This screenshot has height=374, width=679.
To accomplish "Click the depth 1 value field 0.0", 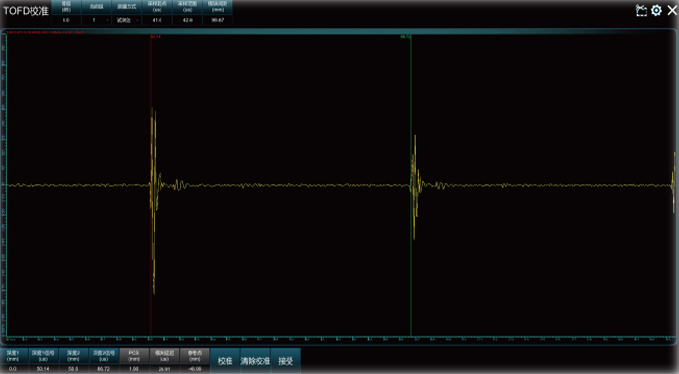I will point(13,369).
